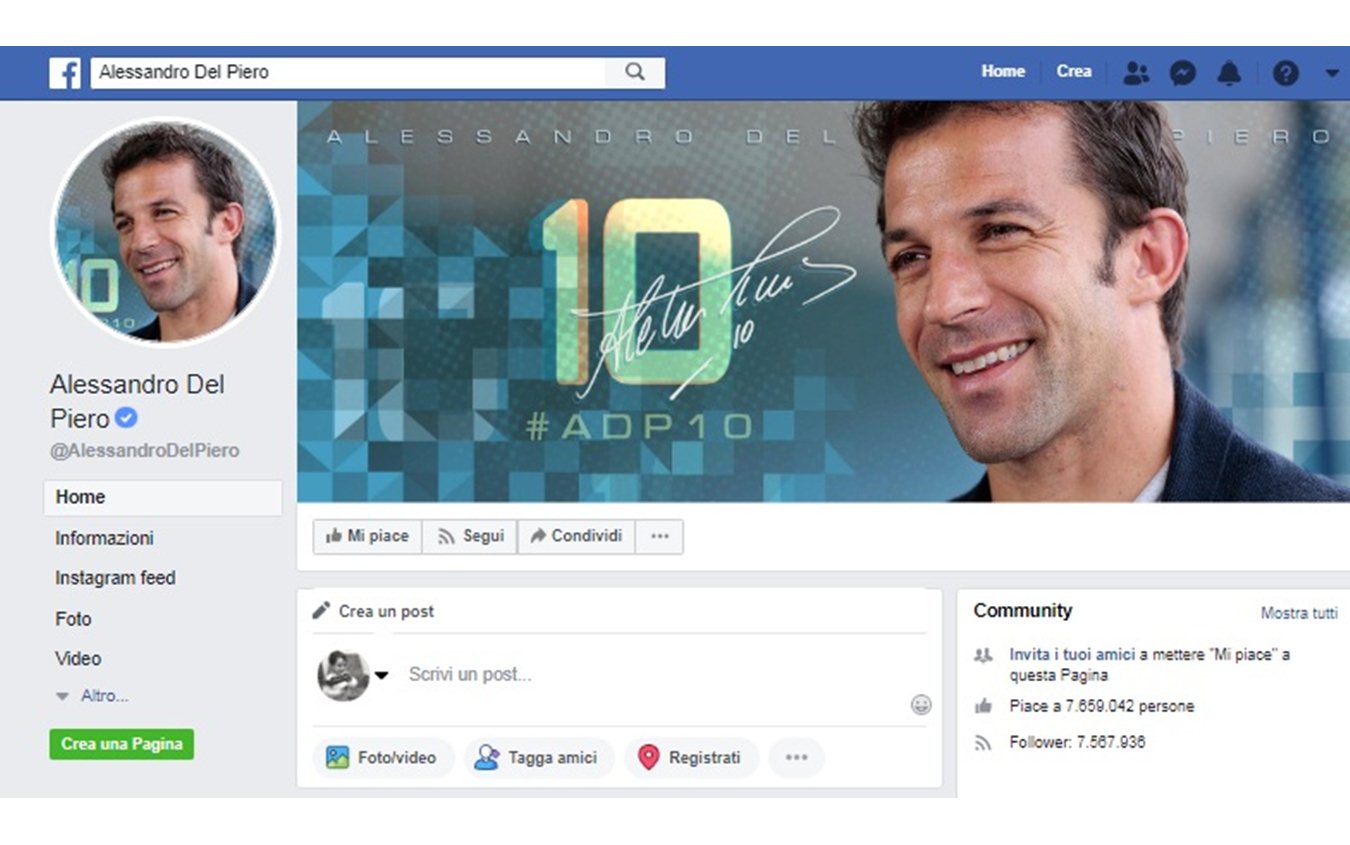Open Crea in the top bar
Image resolution: width=1350 pixels, height=845 pixels.
coord(1074,72)
